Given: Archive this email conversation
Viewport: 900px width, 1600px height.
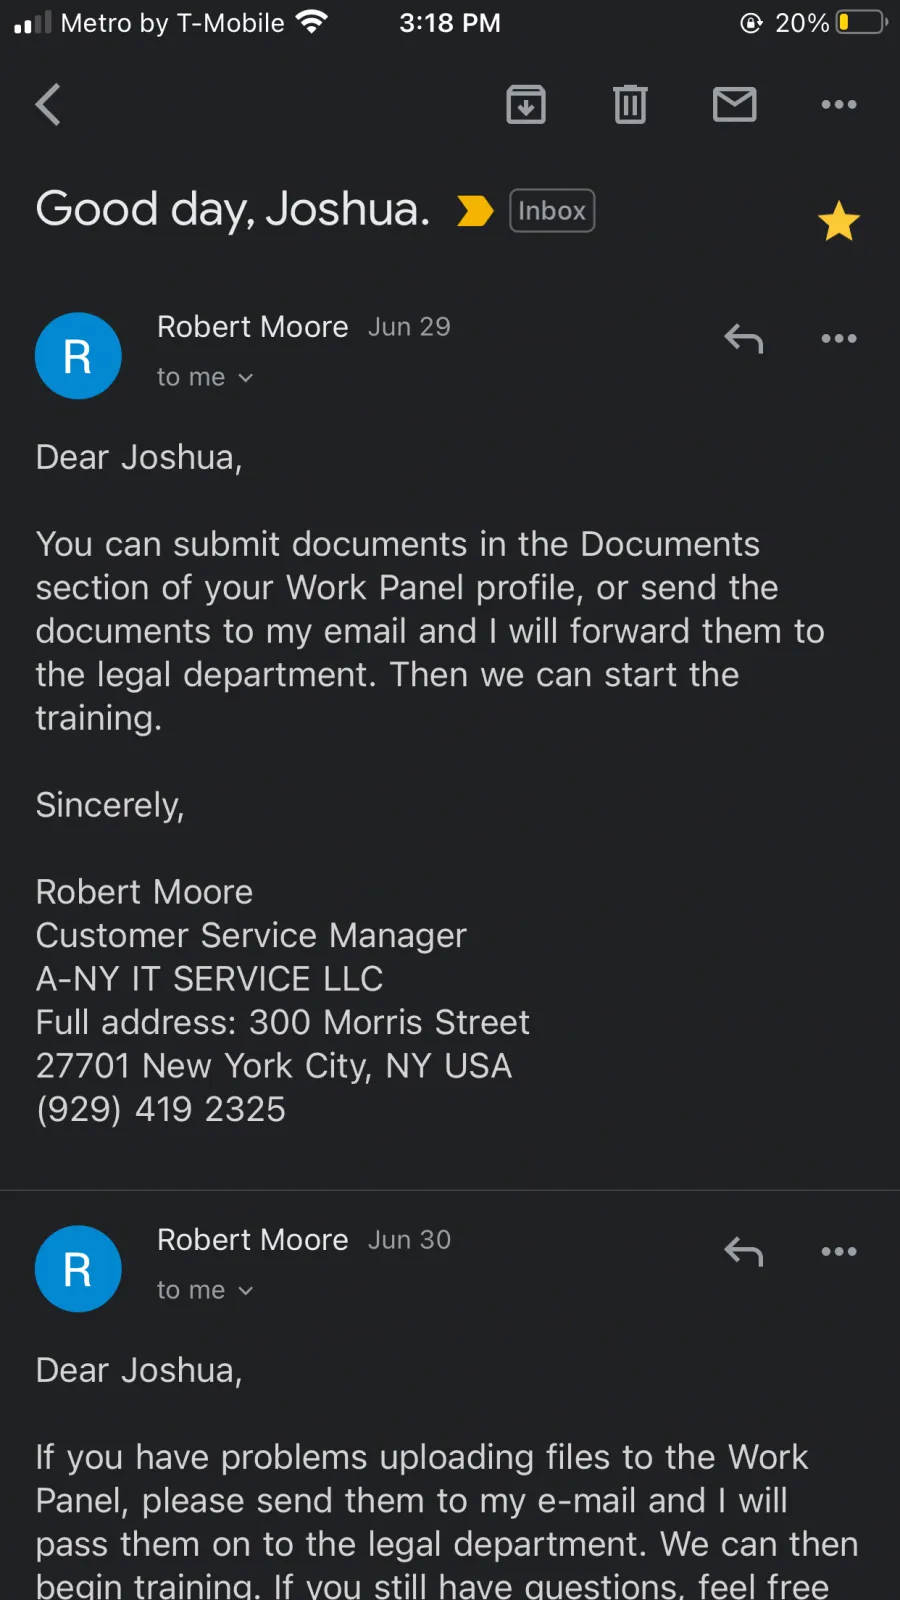Looking at the screenshot, I should pos(526,104).
